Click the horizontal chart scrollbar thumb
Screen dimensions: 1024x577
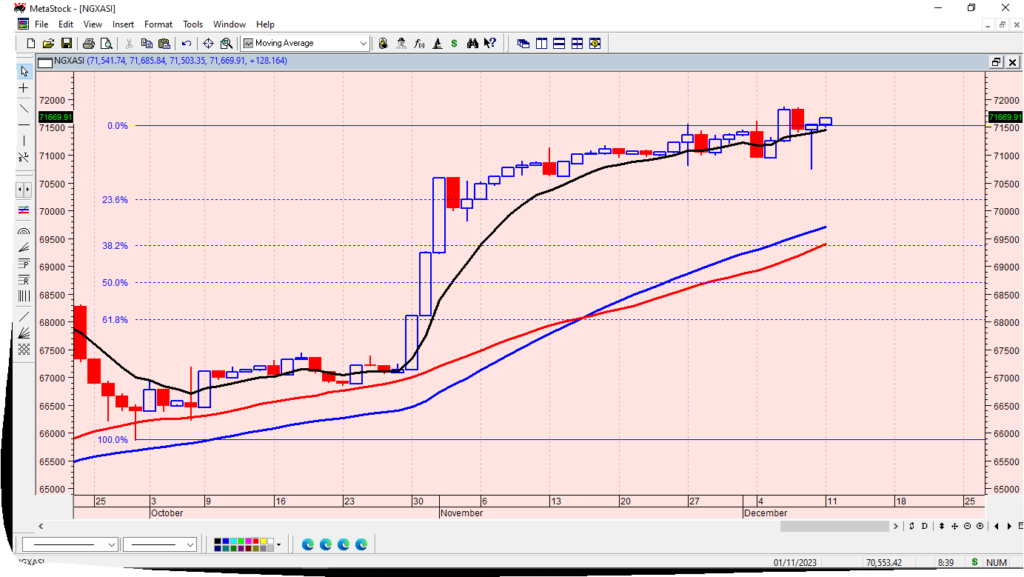click(834, 526)
